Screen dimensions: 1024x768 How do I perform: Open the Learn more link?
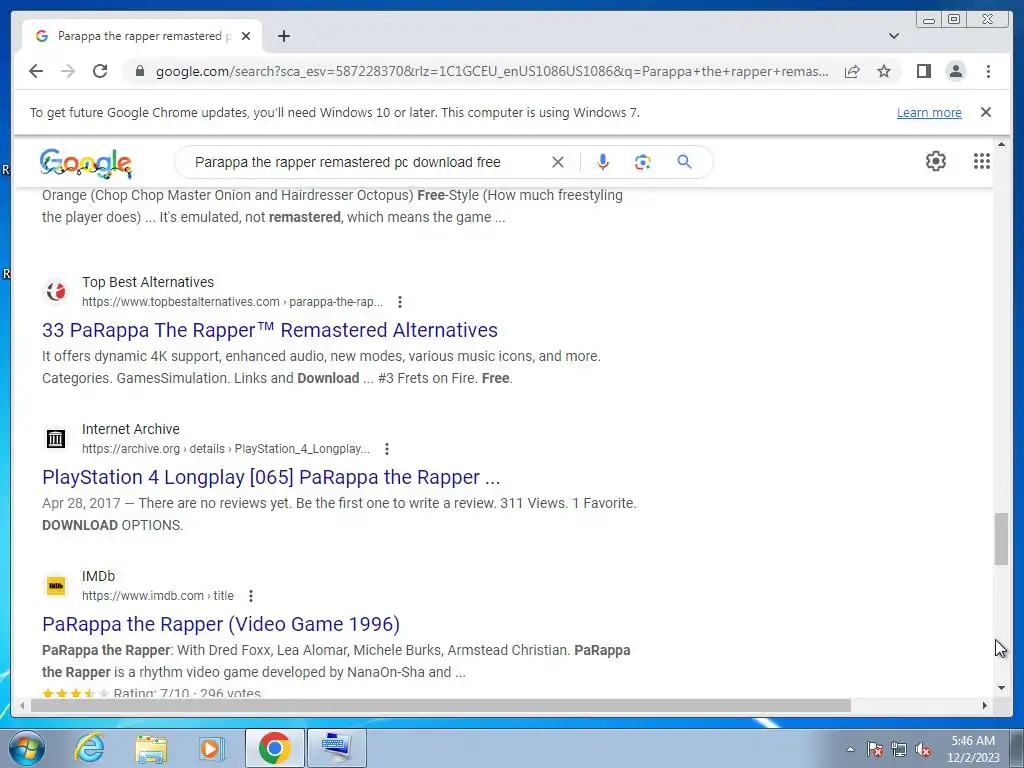point(929,112)
